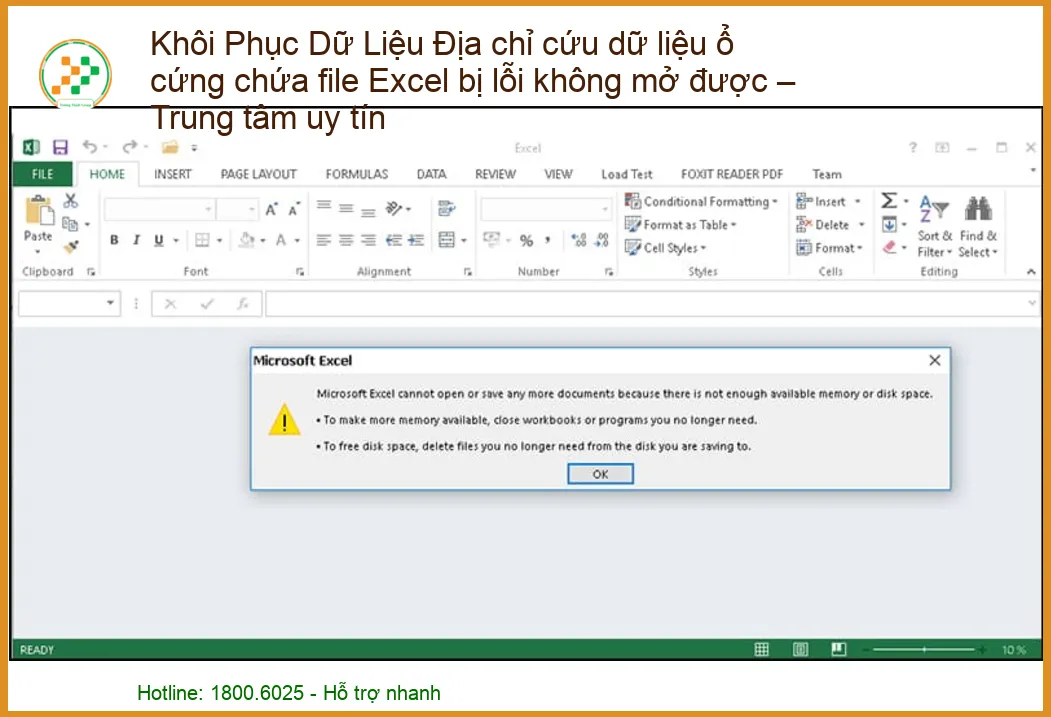Switch to the DATA tab
Screen dimensions: 1051x717
click(432, 174)
